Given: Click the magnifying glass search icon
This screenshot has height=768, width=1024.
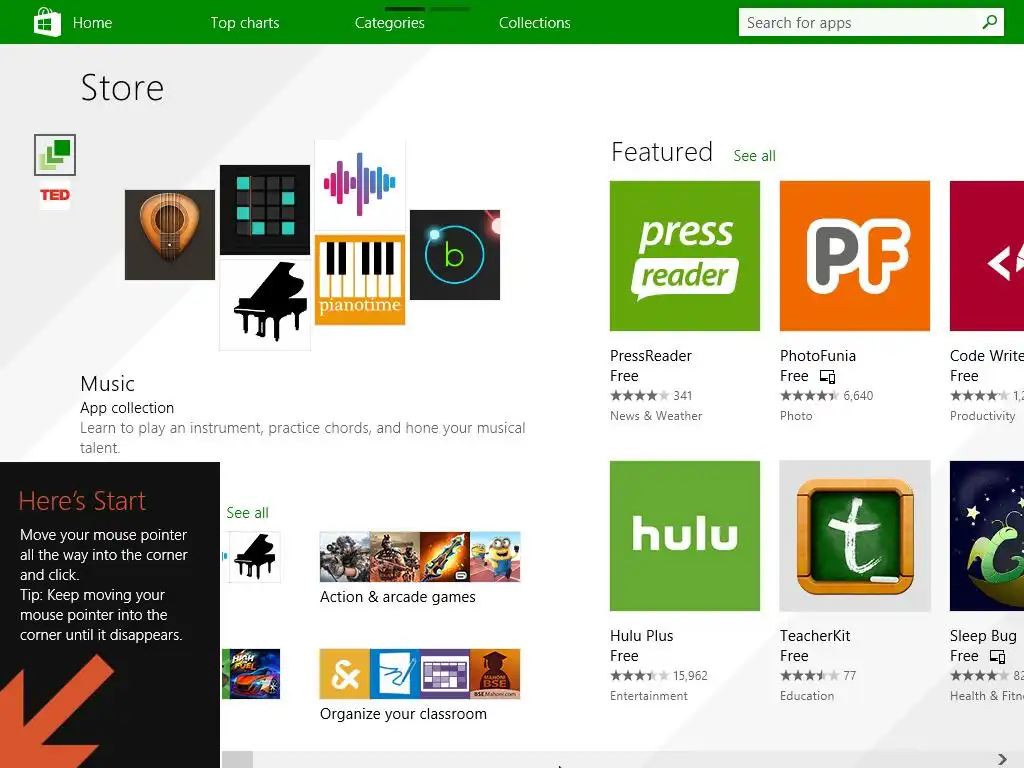Looking at the screenshot, I should pyautogui.click(x=989, y=22).
